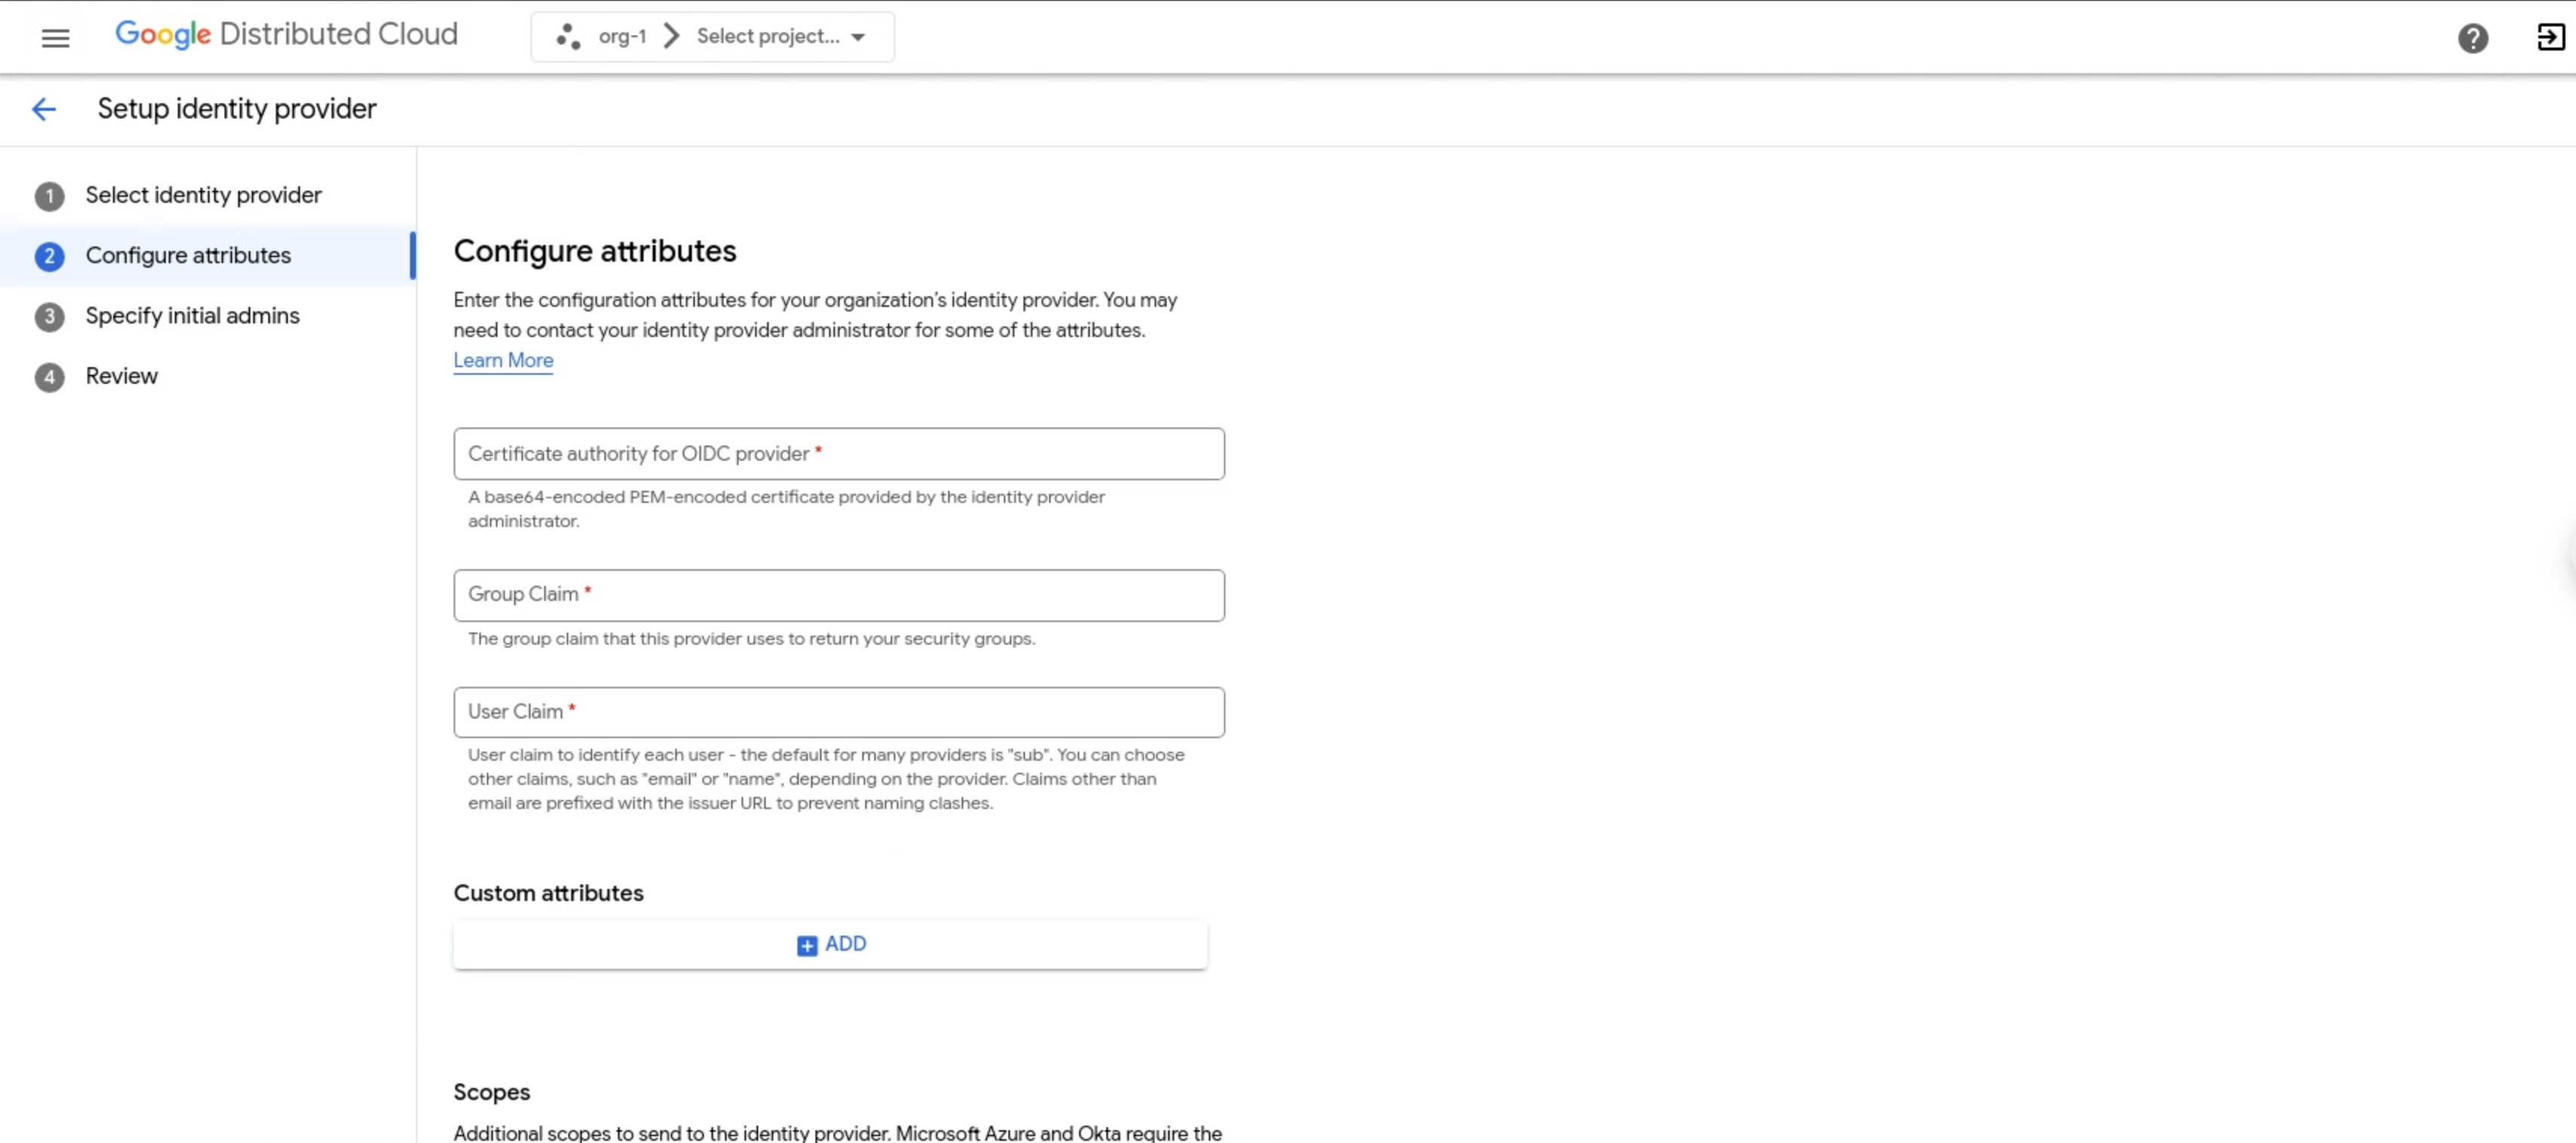This screenshot has width=2576, height=1143.
Task: Click the plus icon beside ADD
Action: click(x=806, y=945)
